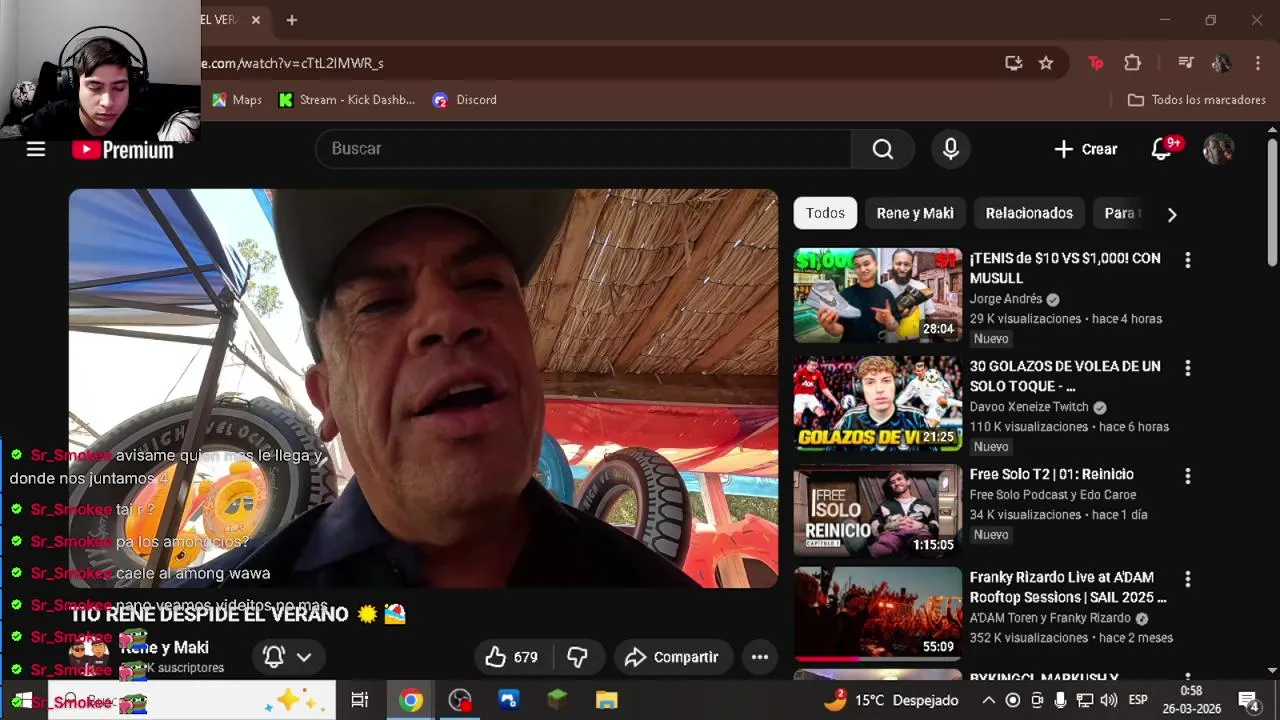Open the Stream - Kick Dashboard bookmark
This screenshot has width=1280, height=720.
point(347,100)
